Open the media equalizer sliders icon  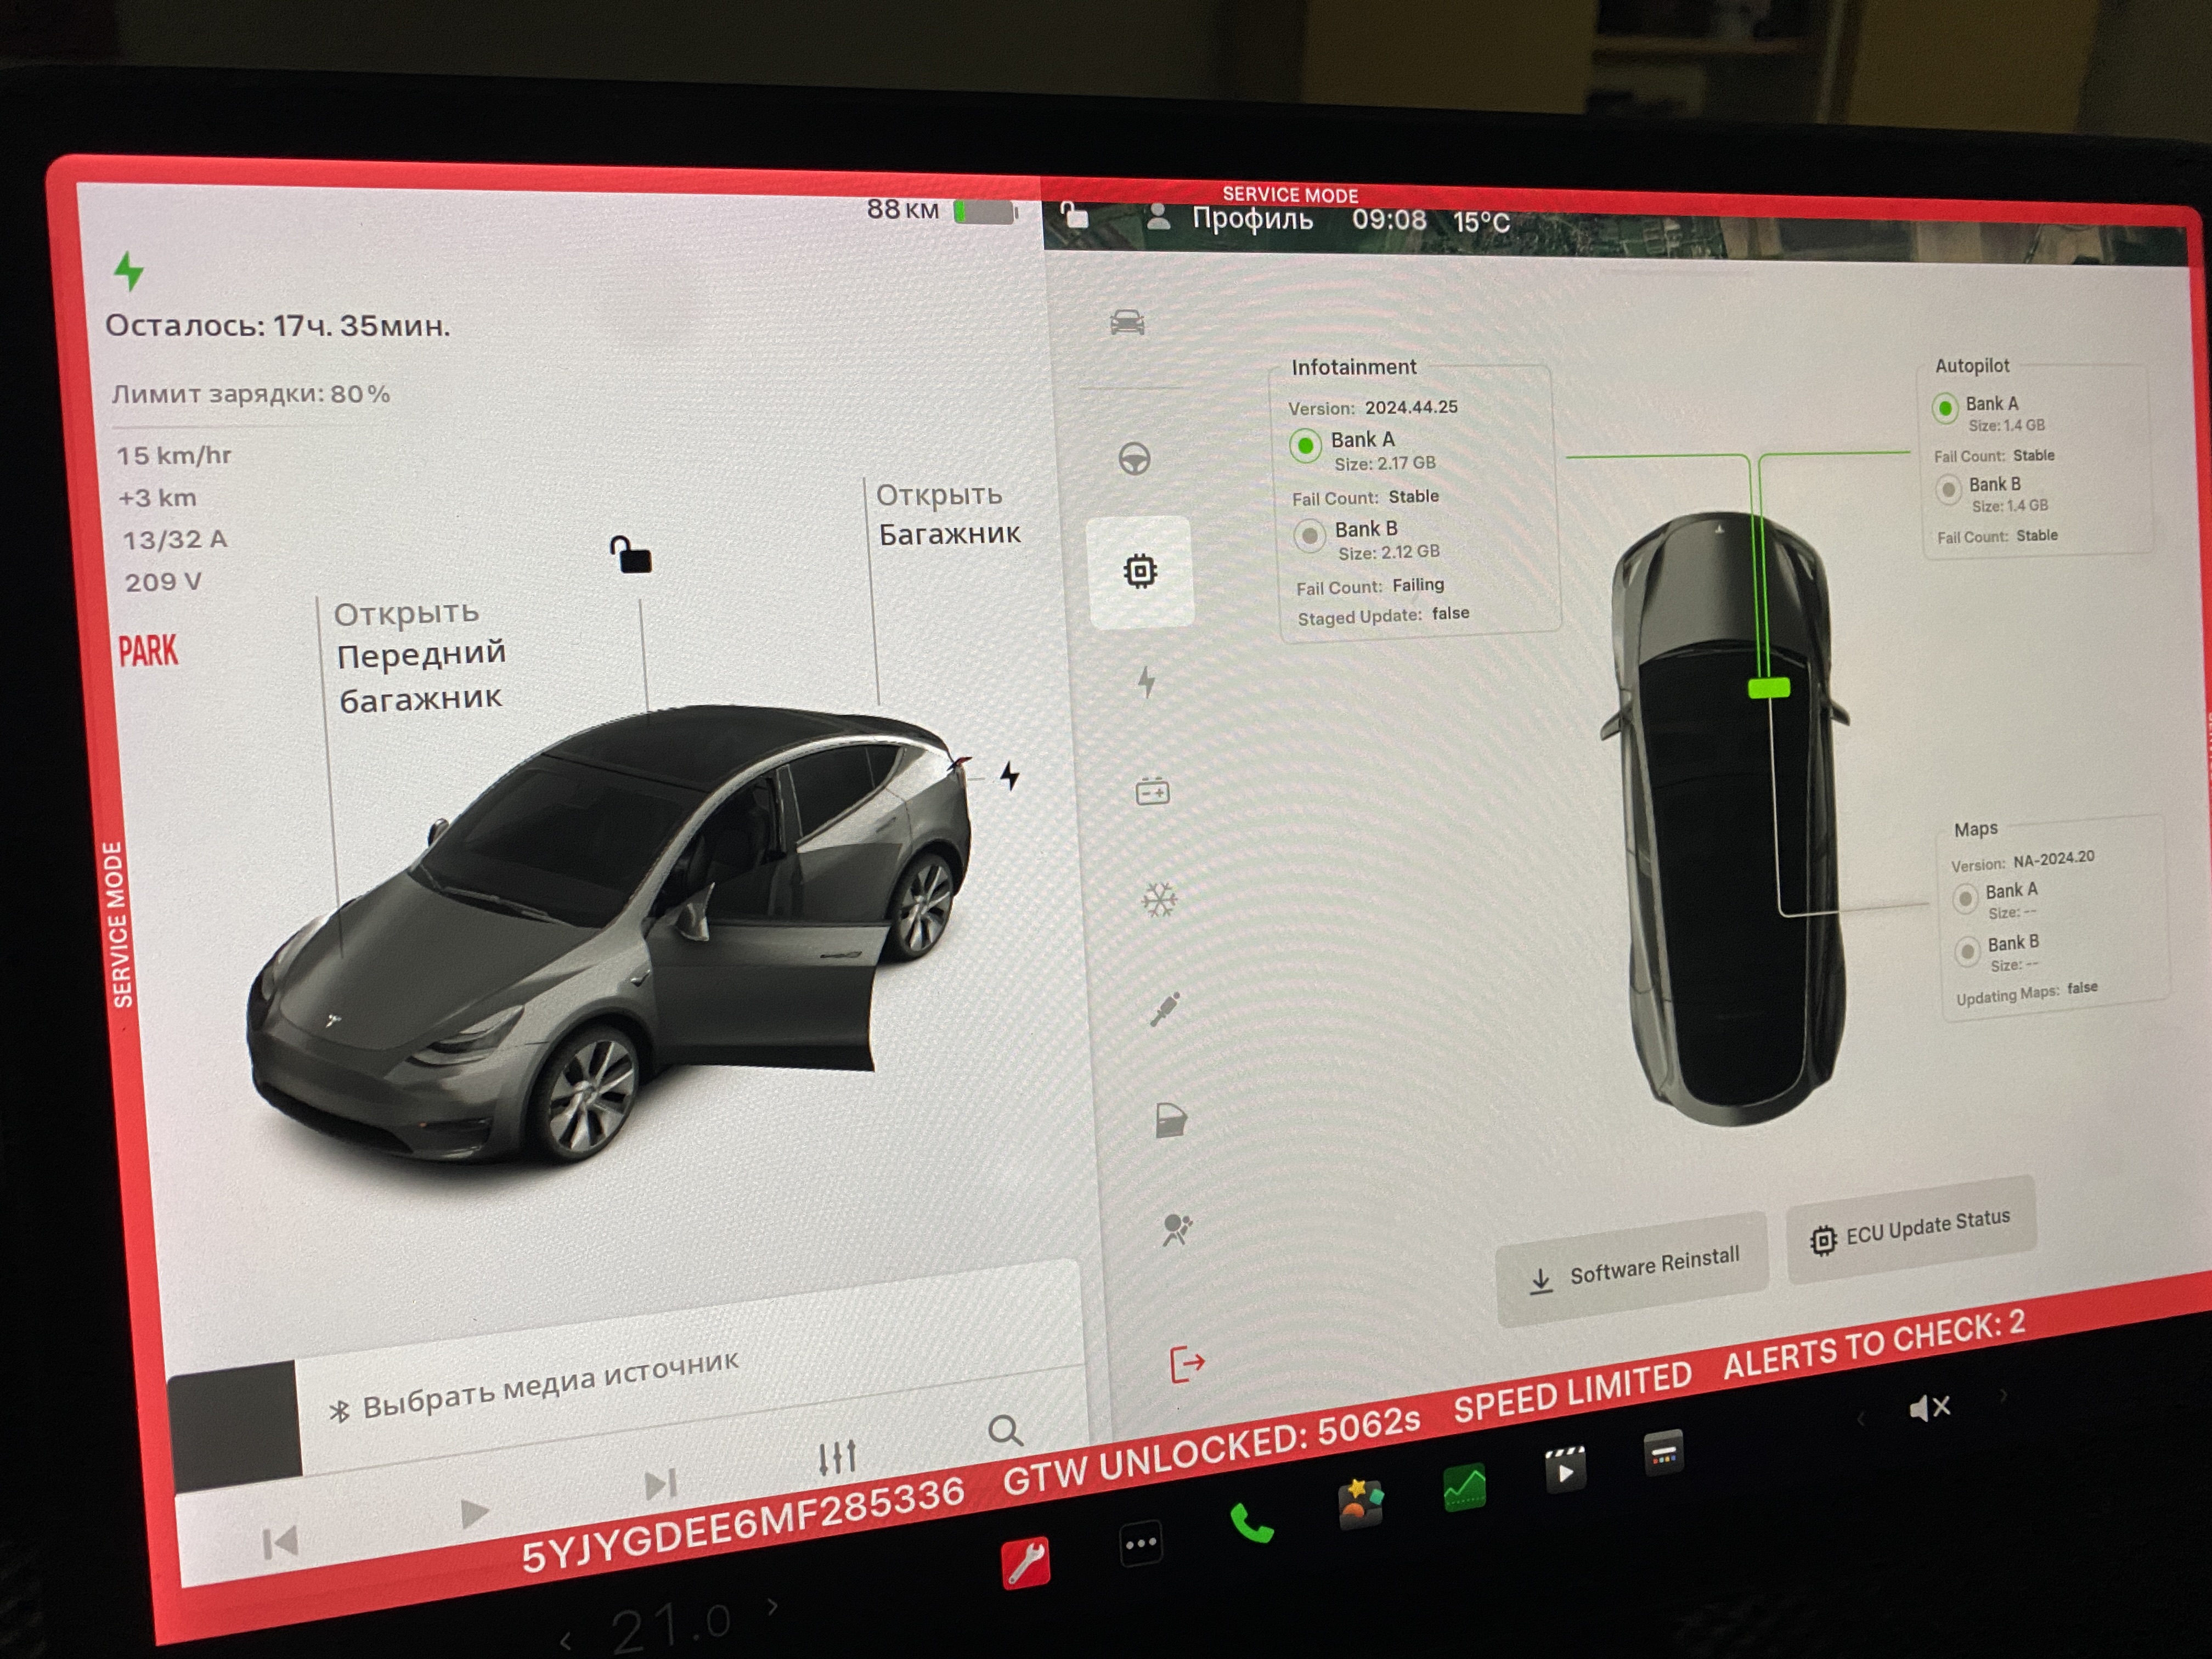pos(836,1458)
